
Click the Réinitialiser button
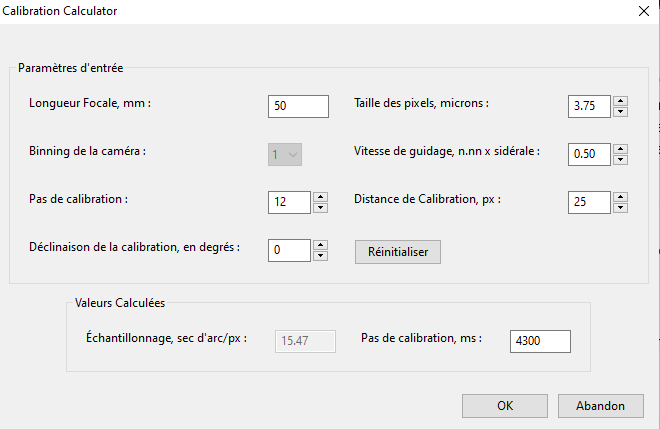click(x=397, y=252)
